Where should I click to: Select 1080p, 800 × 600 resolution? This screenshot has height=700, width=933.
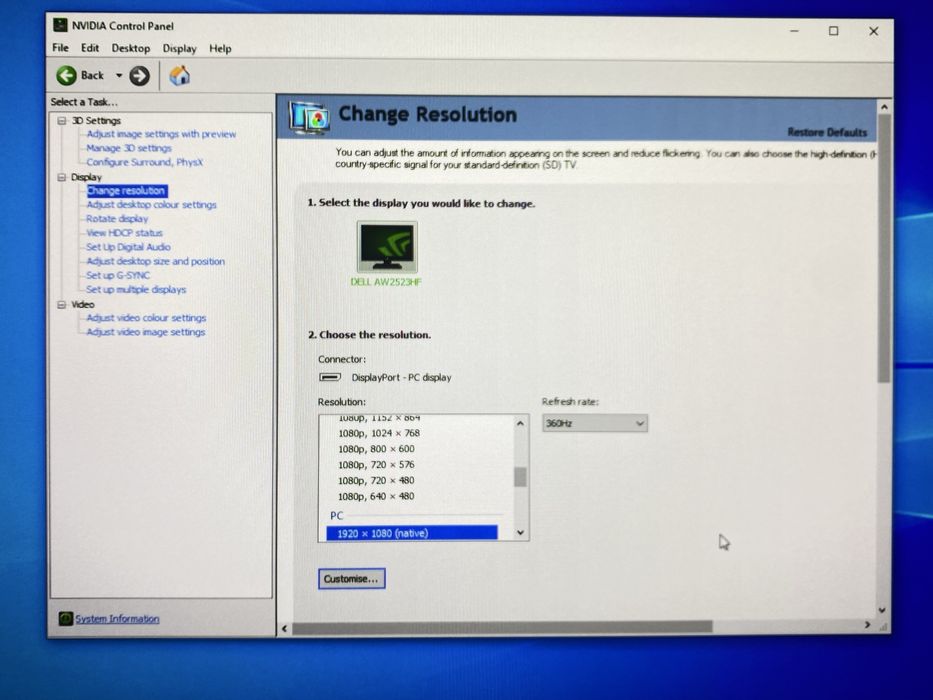pos(376,449)
